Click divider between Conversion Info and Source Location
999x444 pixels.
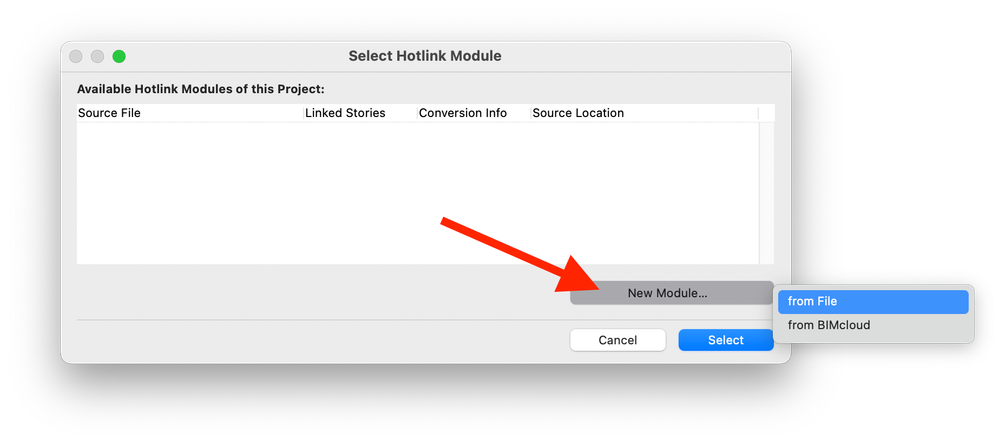pyautogui.click(x=530, y=113)
